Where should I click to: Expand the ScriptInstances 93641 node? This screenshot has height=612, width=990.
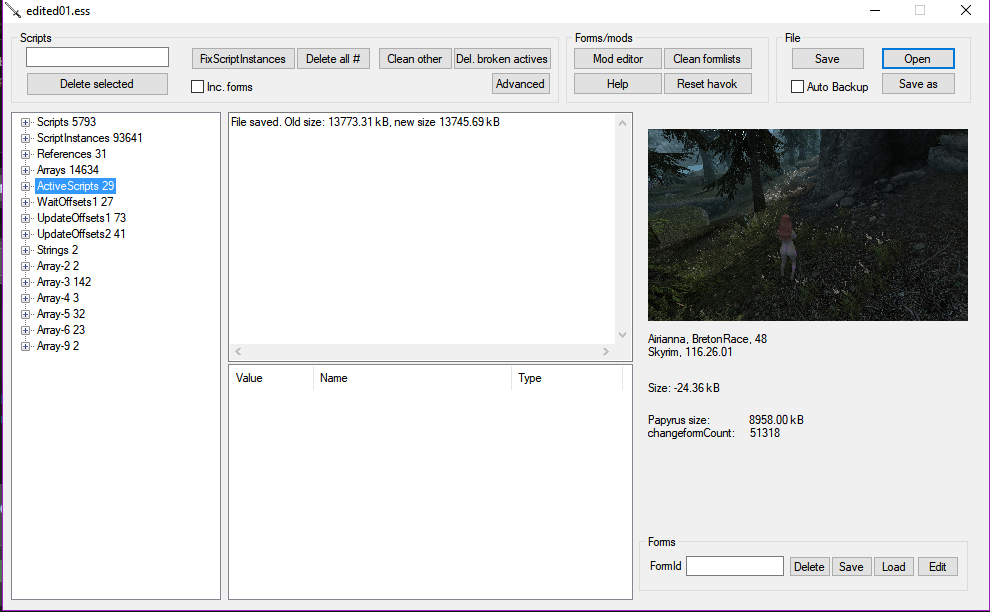coord(25,138)
